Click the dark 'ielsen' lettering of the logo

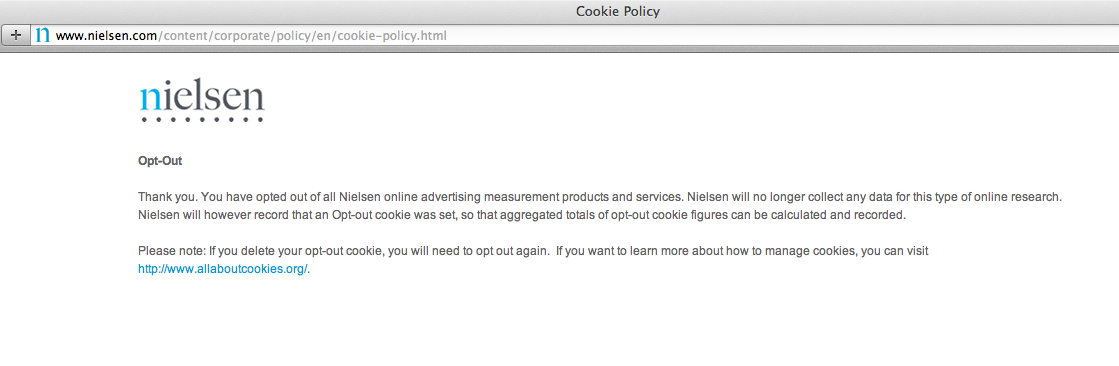coord(212,96)
